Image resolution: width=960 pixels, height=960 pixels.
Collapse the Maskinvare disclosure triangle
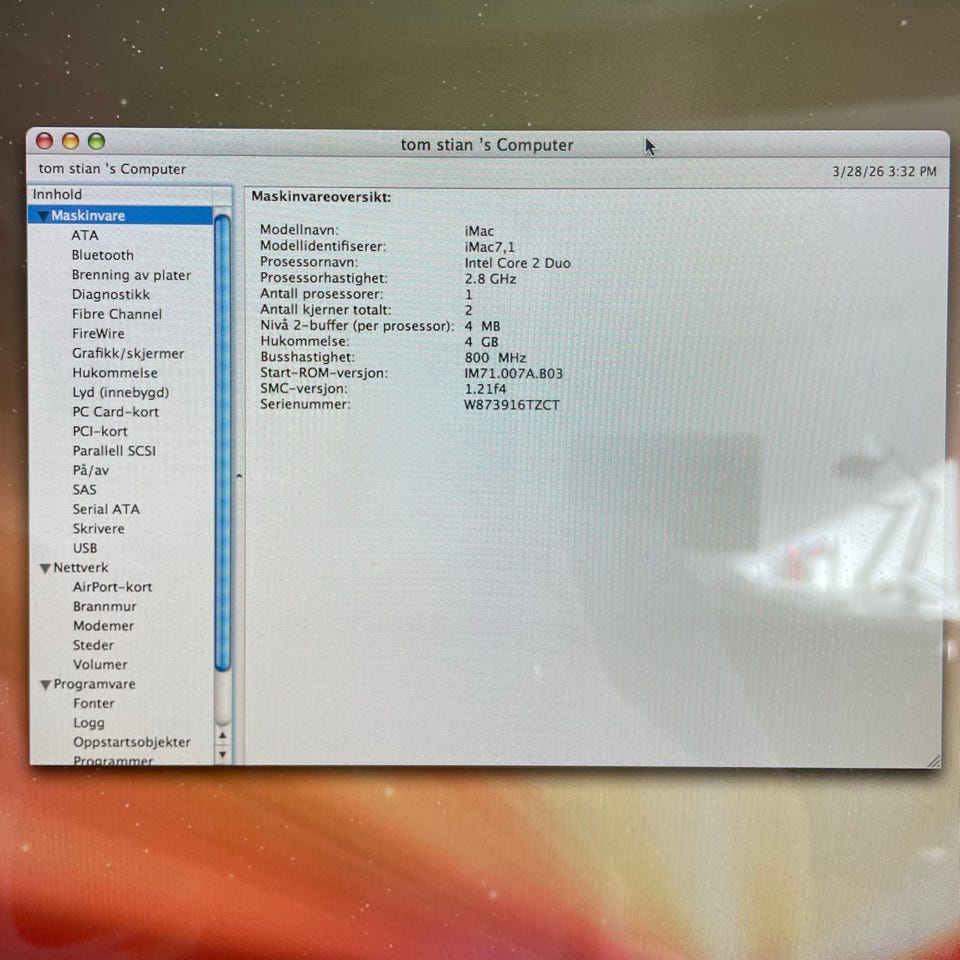[43, 216]
